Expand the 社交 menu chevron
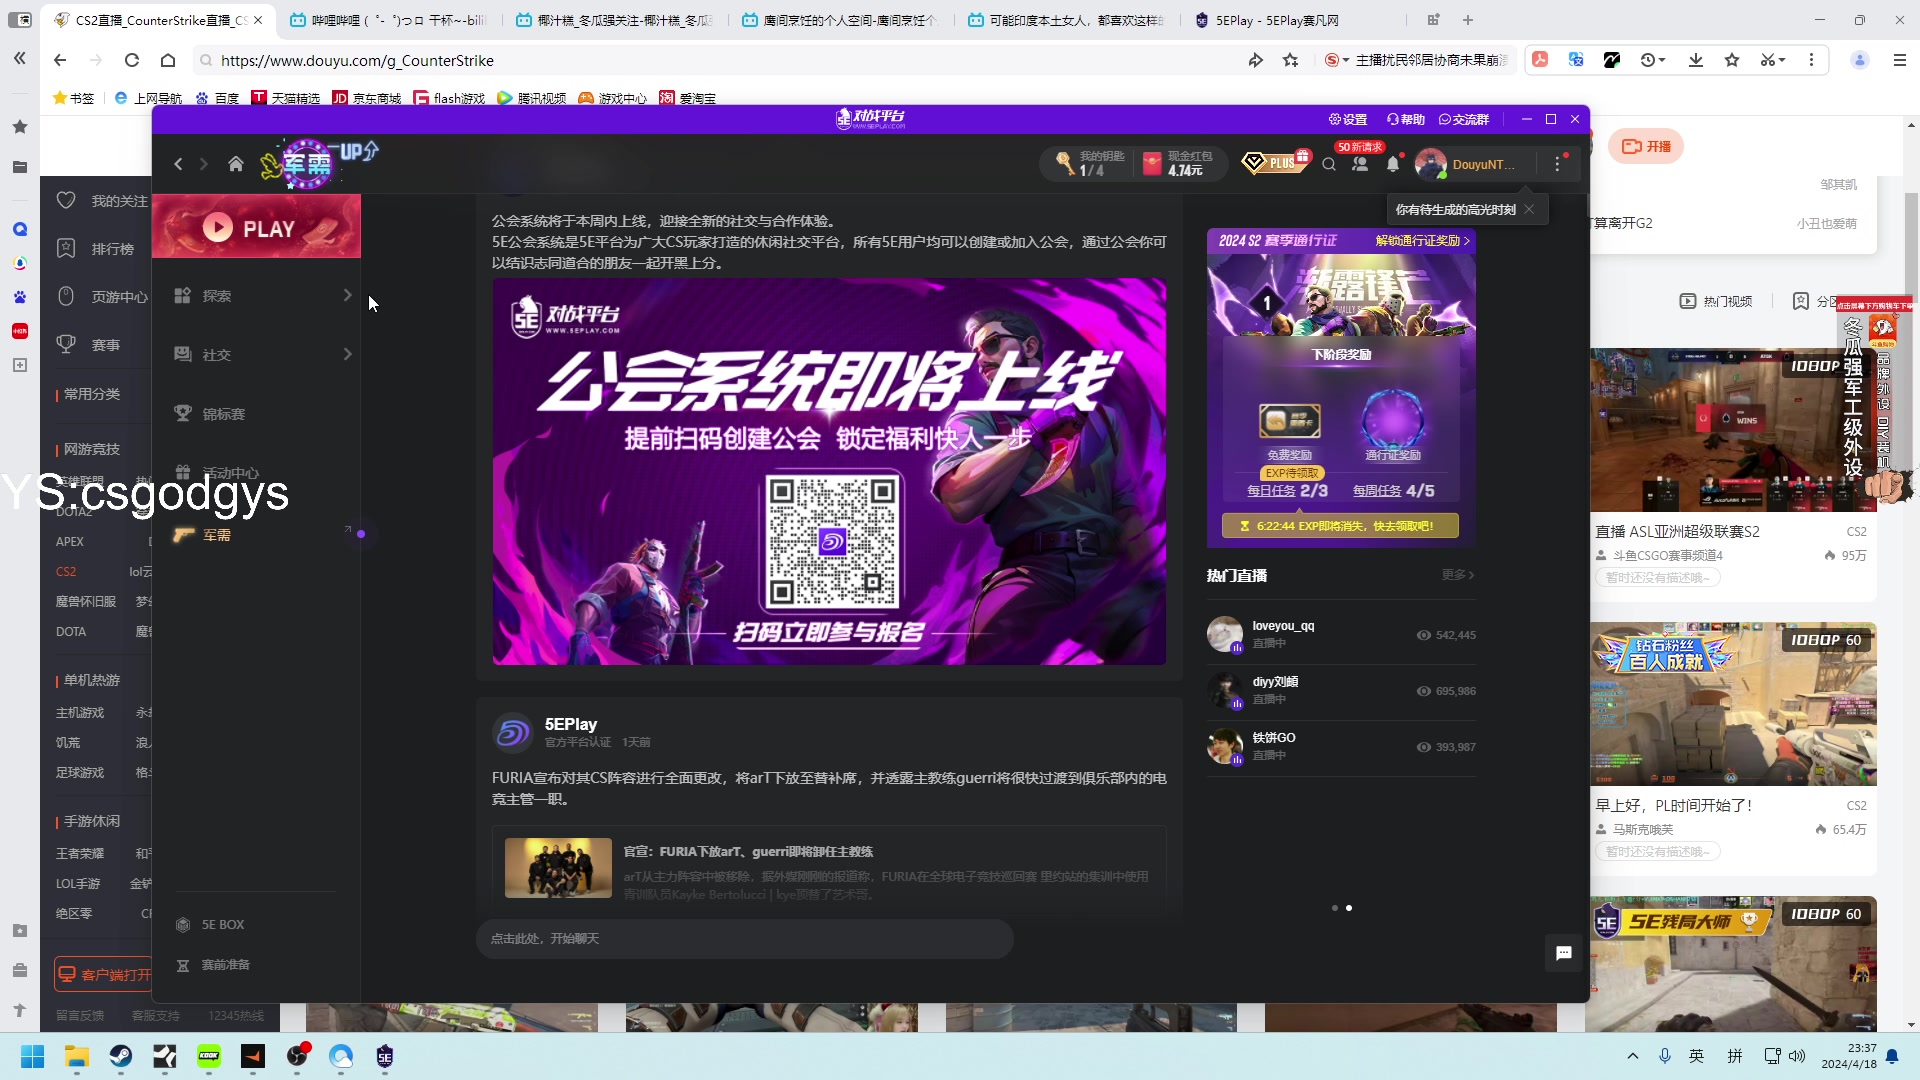Image resolution: width=1920 pixels, height=1080 pixels. click(347, 355)
